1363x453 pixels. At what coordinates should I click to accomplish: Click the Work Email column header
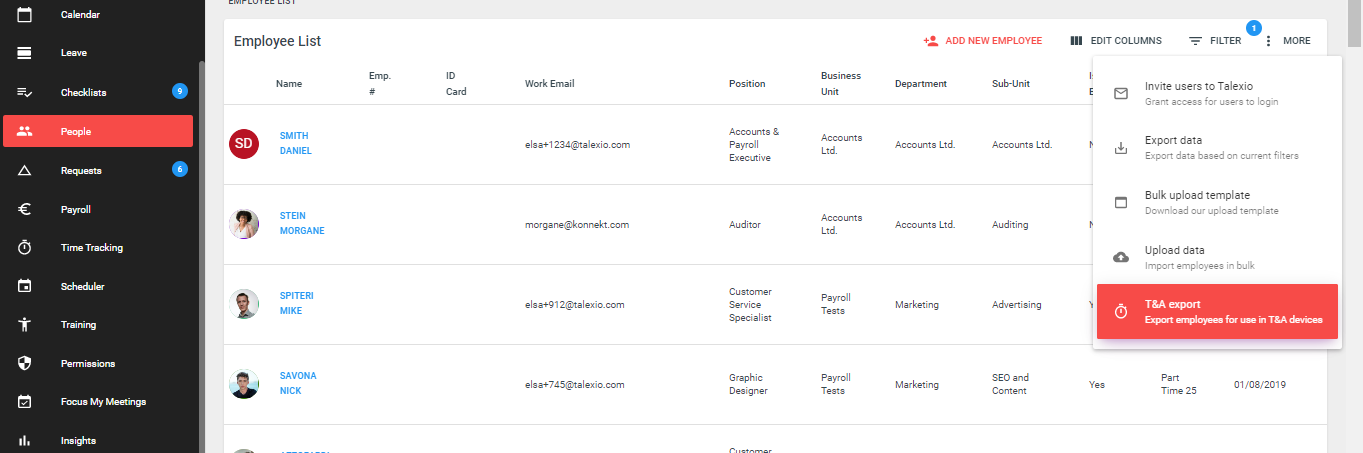coord(550,84)
